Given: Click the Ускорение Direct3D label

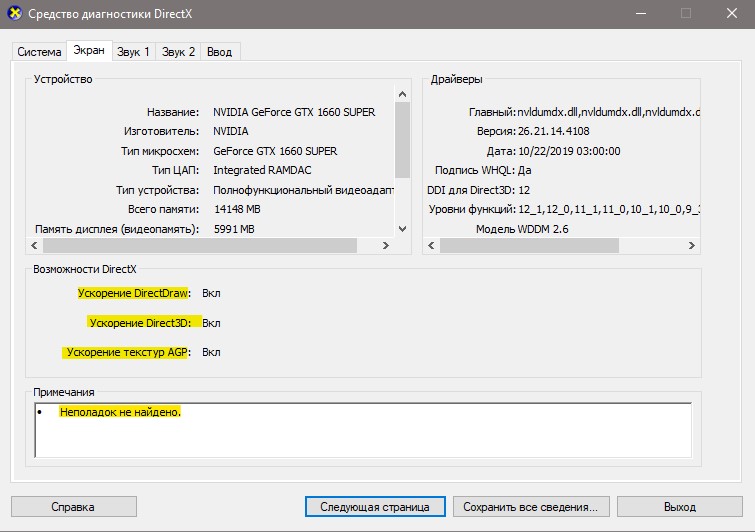Looking at the screenshot, I should click(140, 323).
